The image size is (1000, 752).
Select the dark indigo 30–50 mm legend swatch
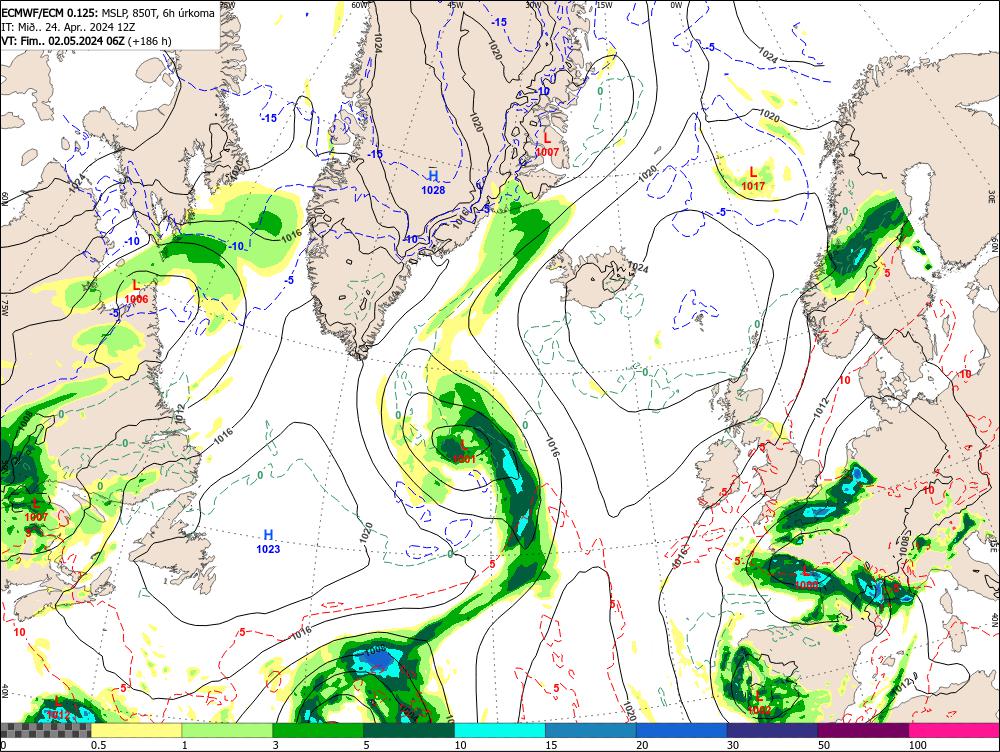(772, 730)
